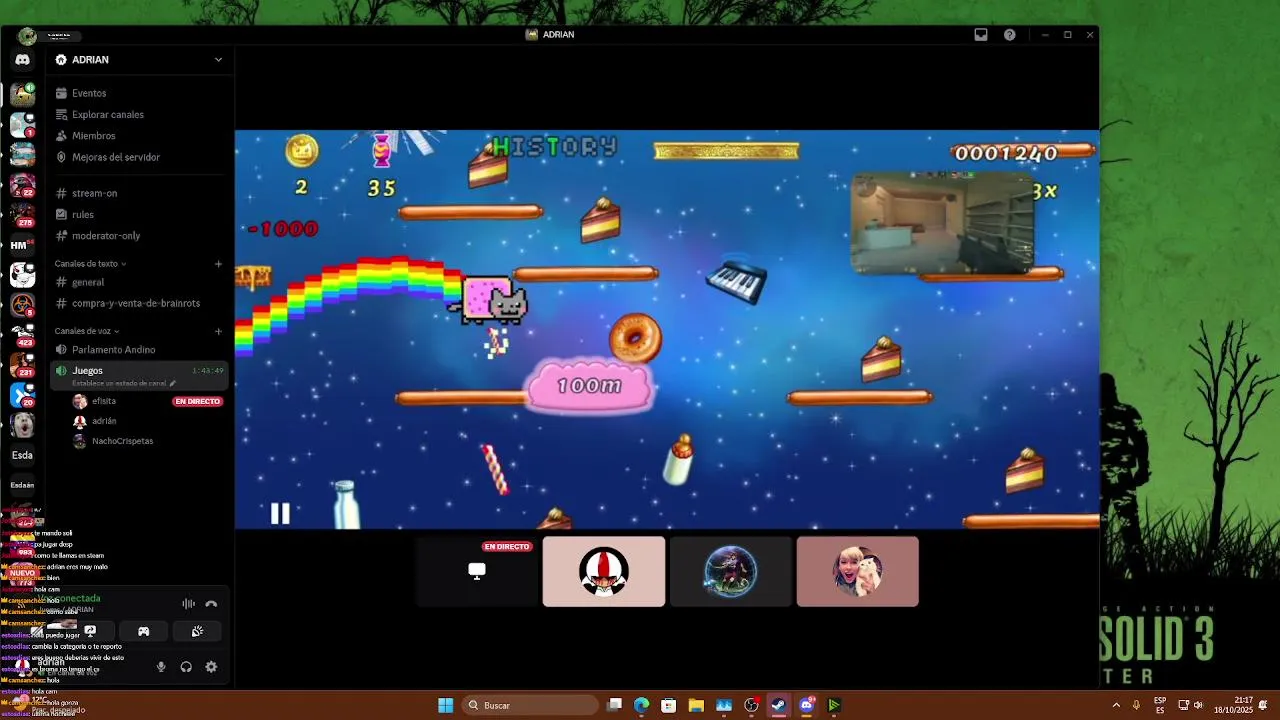Open the volume icon in system tray
Viewport: 1280px width, 720px height.
tap(1198, 705)
